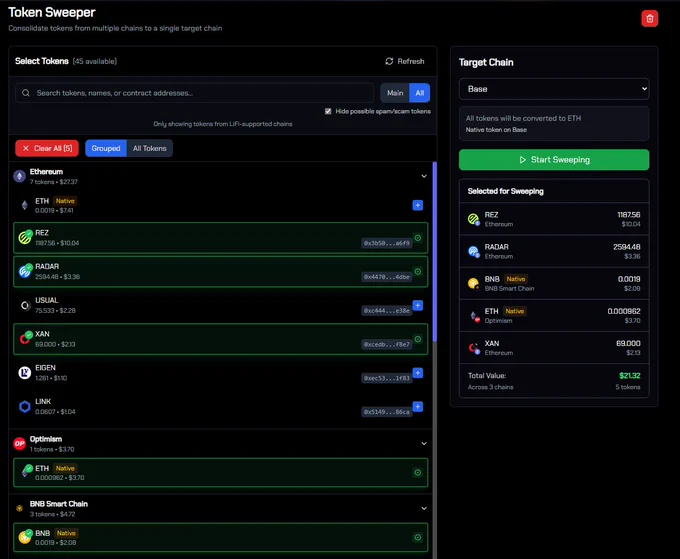The image size is (680, 559).
Task: Click the EIGEN token icon
Action: 25,373
